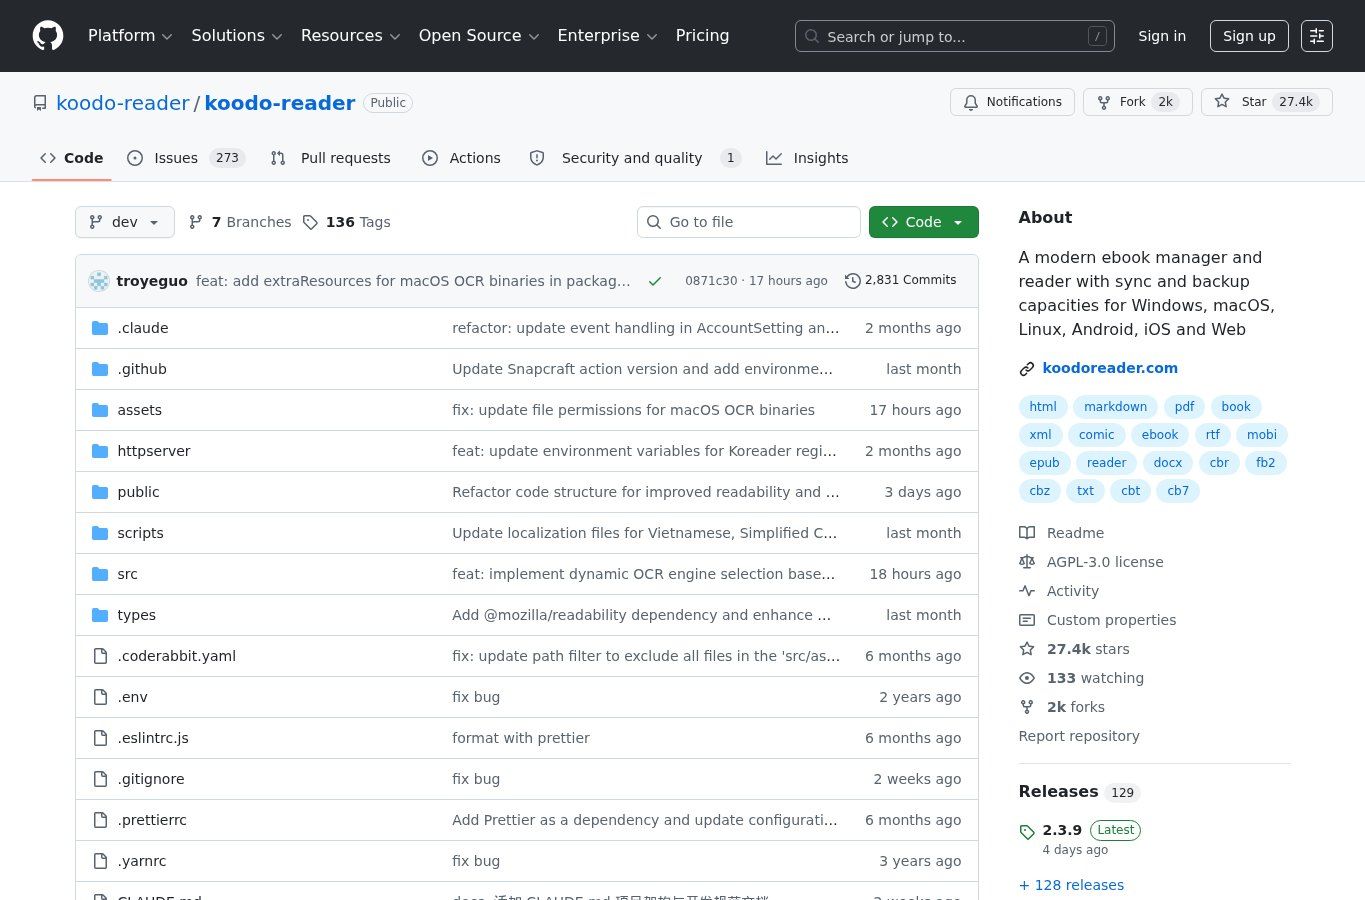Click the .env file icon
Screen dimensions: 1365x900
click(x=100, y=697)
